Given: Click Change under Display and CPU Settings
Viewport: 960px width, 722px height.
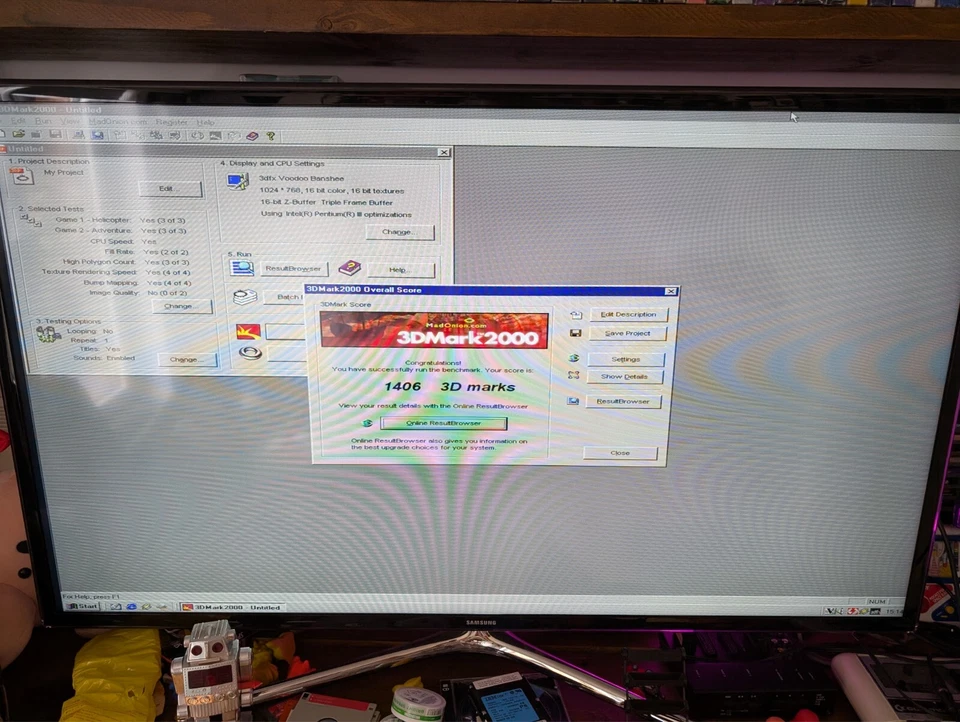Looking at the screenshot, I should (x=399, y=231).
